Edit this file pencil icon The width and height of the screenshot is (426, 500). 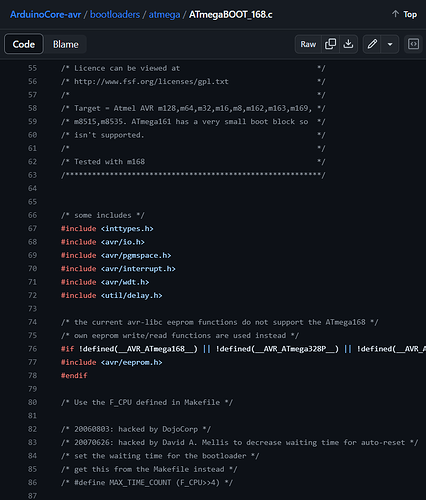click(x=372, y=44)
